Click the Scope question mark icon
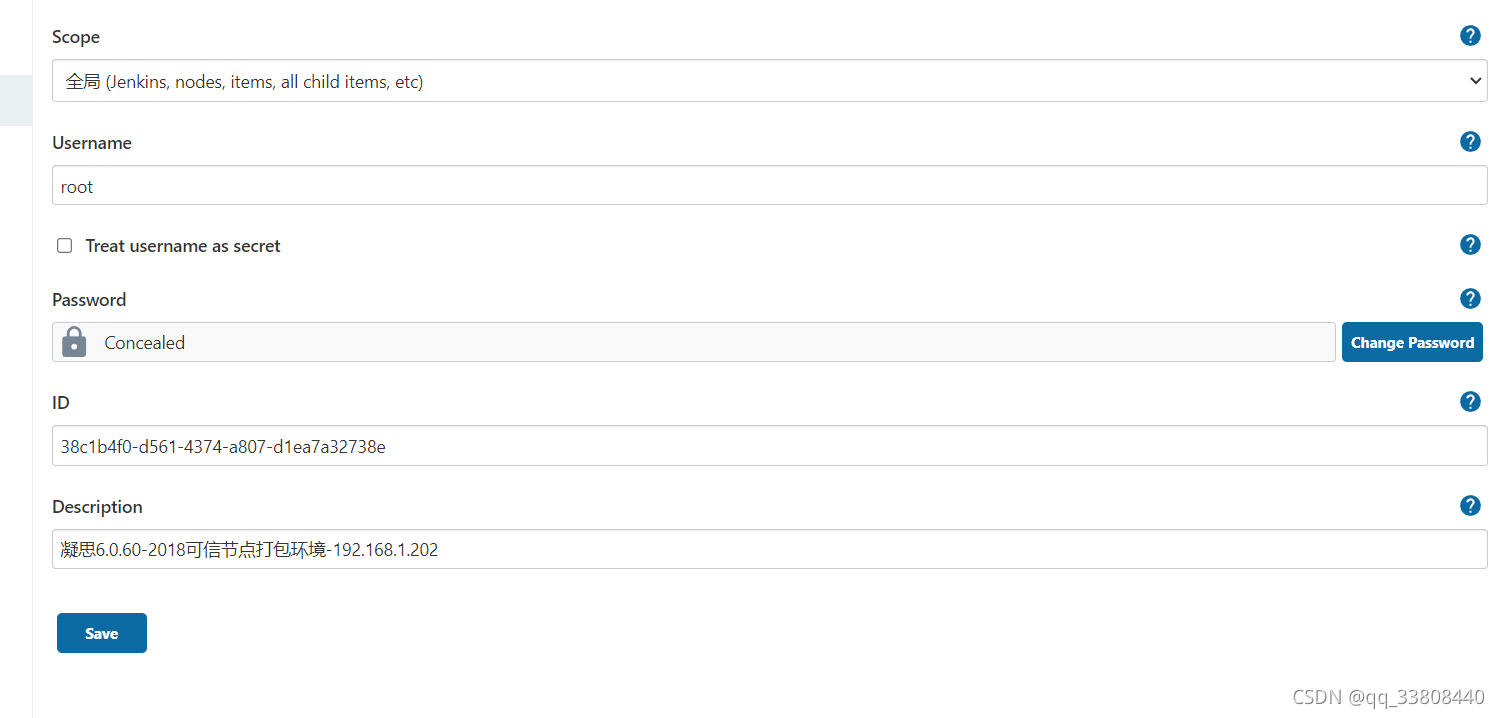Screen dimensions: 1500x718 [1470, 35]
